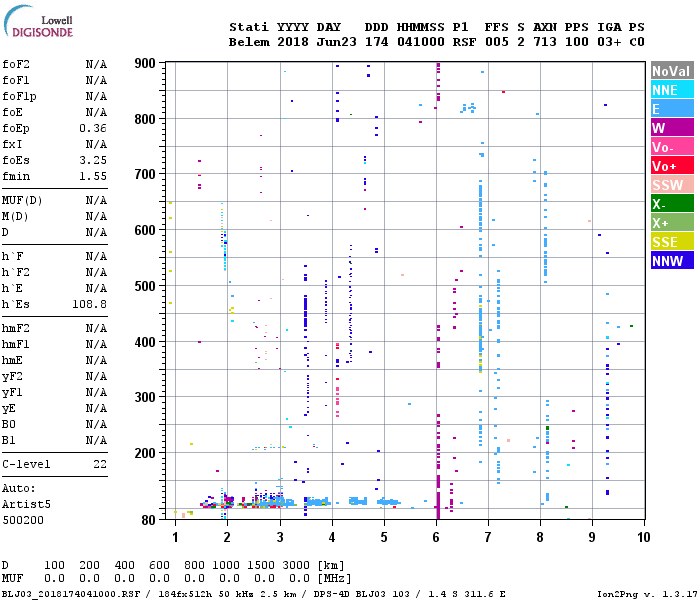Select the purple W legend swatch
The height and width of the screenshot is (600, 700).
[672, 128]
